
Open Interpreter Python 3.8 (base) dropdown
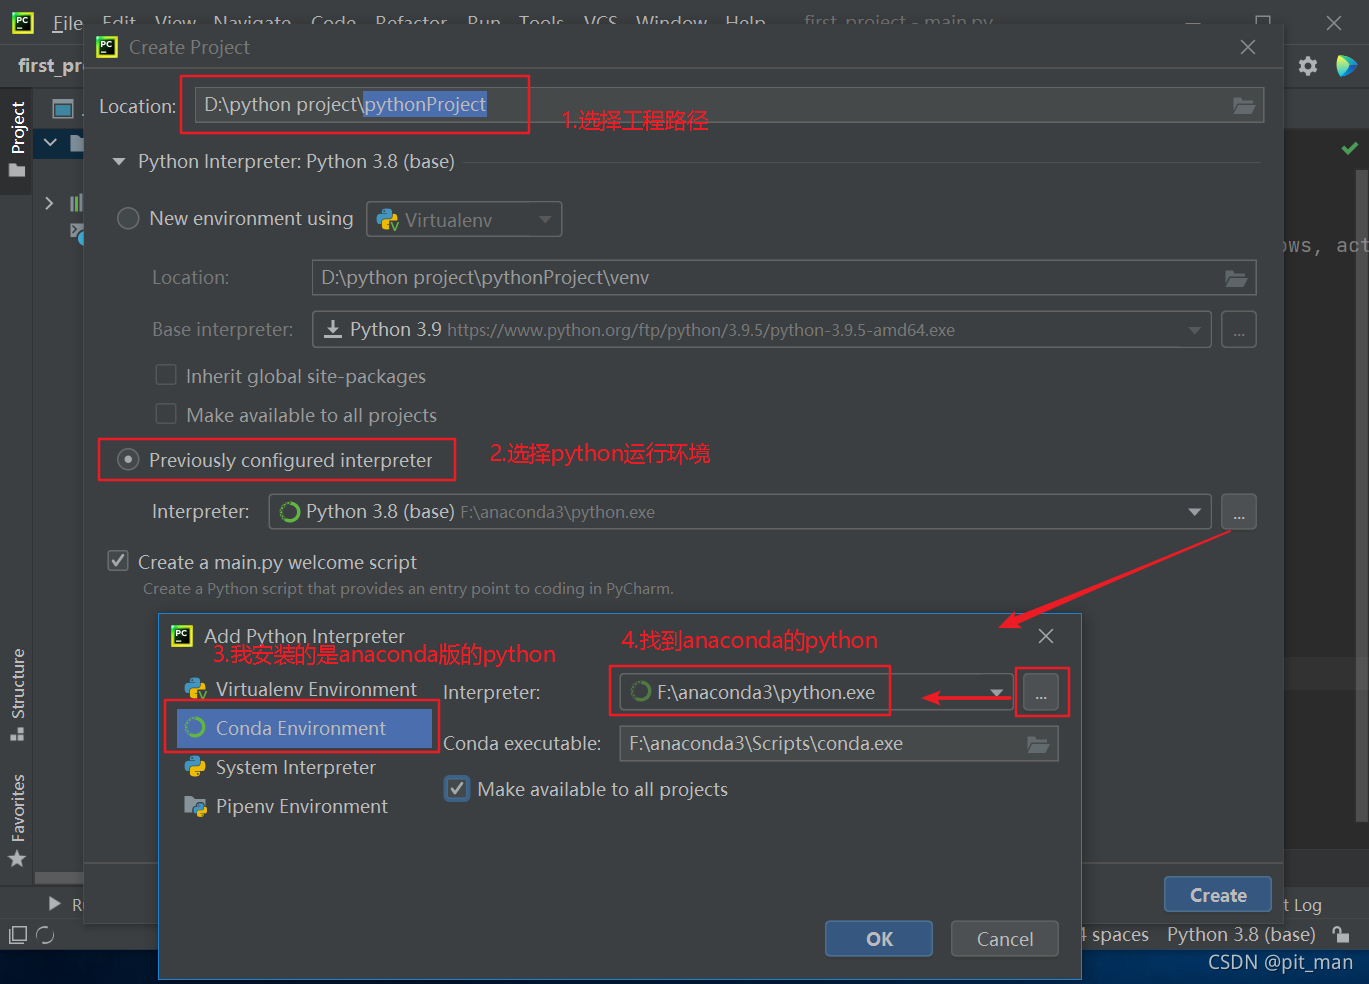(x=740, y=512)
